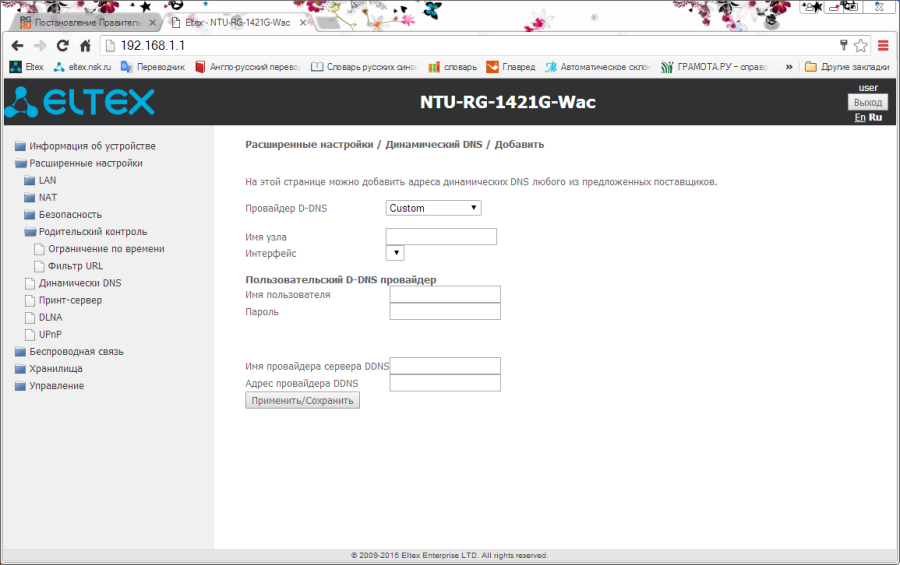The image size is (900, 565).
Task: Go back with the browser back arrow
Action: click(17, 45)
